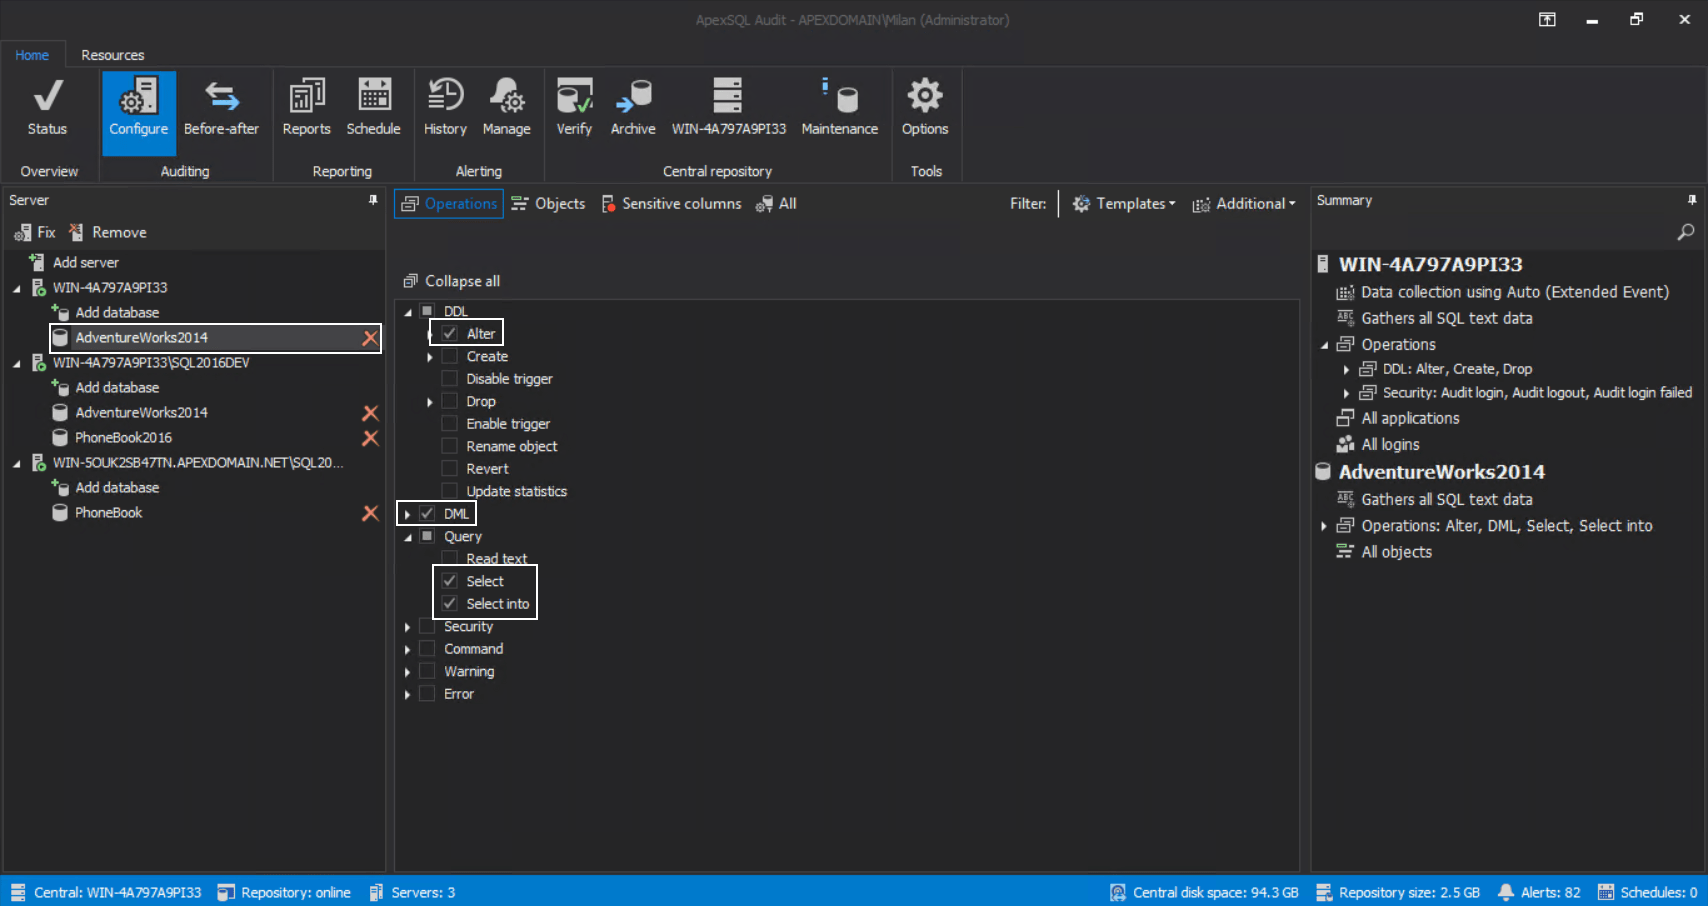Open the Archive tool
This screenshot has height=906, width=1708.
(x=632, y=105)
